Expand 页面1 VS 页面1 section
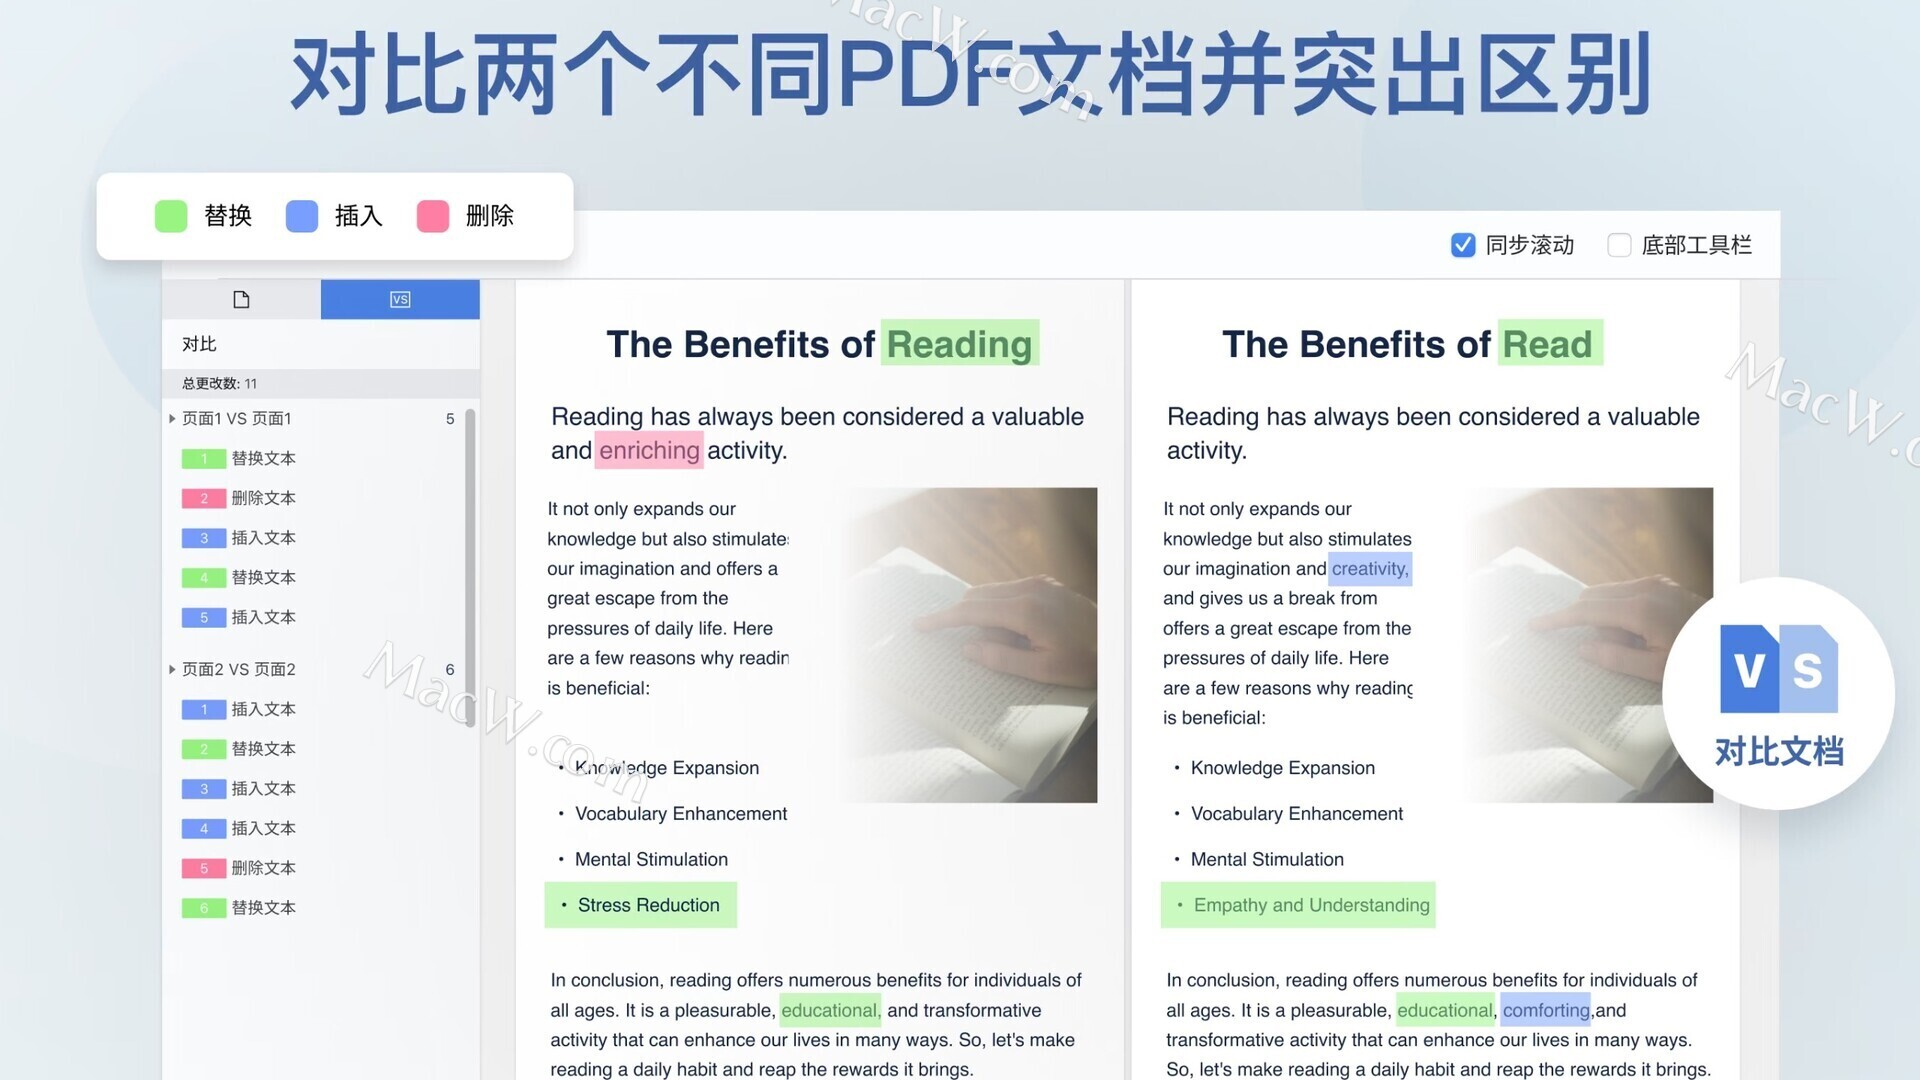Image resolution: width=1920 pixels, height=1080 pixels. [x=173, y=418]
